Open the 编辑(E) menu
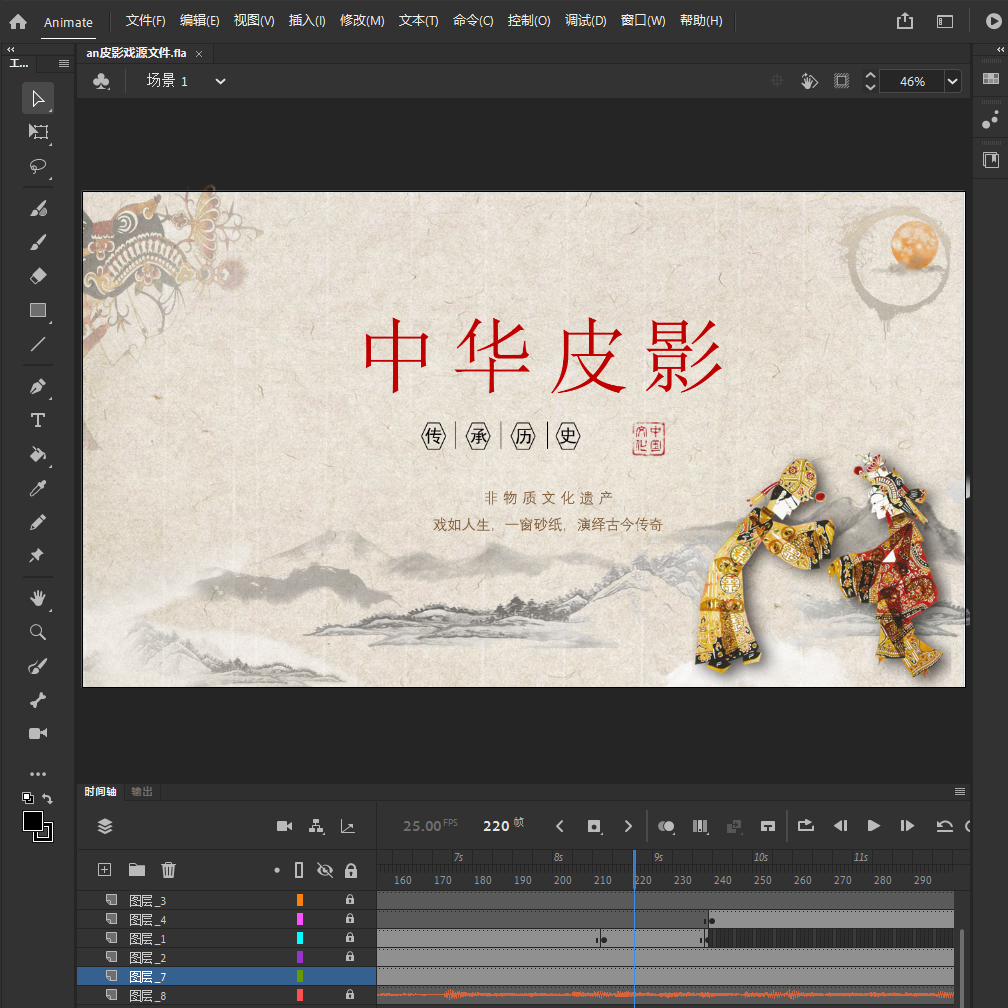This screenshot has width=1008, height=1008. (x=199, y=21)
